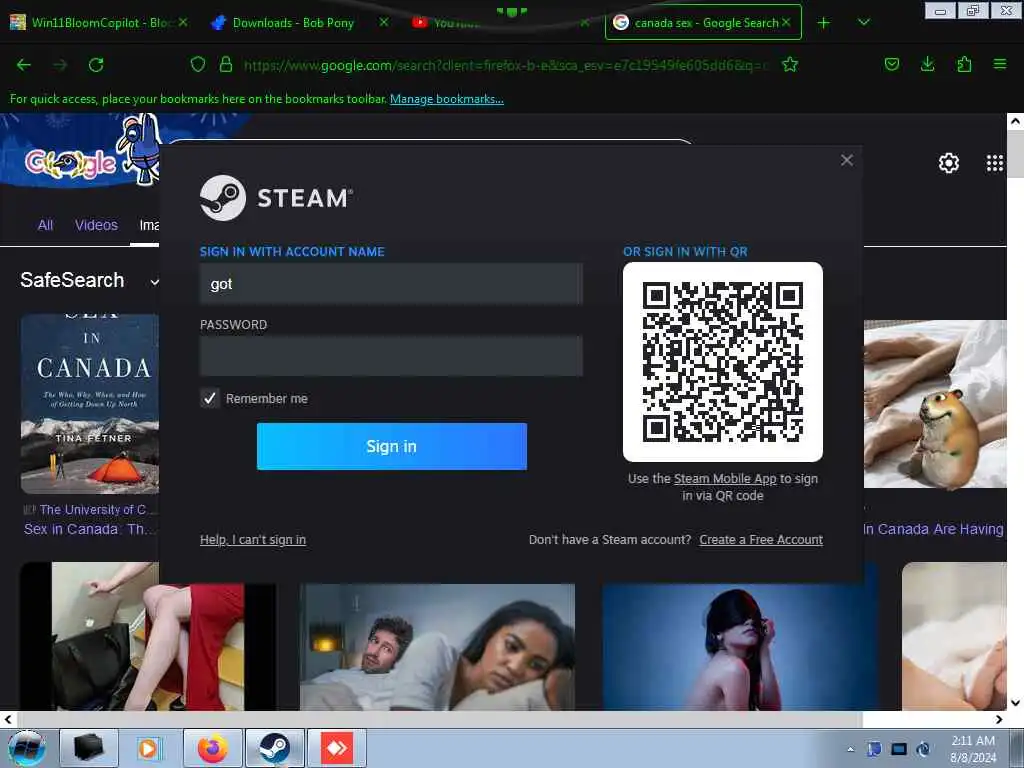Toggle the Remember me checkbox
Viewport: 1024px width, 768px height.
pyautogui.click(x=210, y=398)
